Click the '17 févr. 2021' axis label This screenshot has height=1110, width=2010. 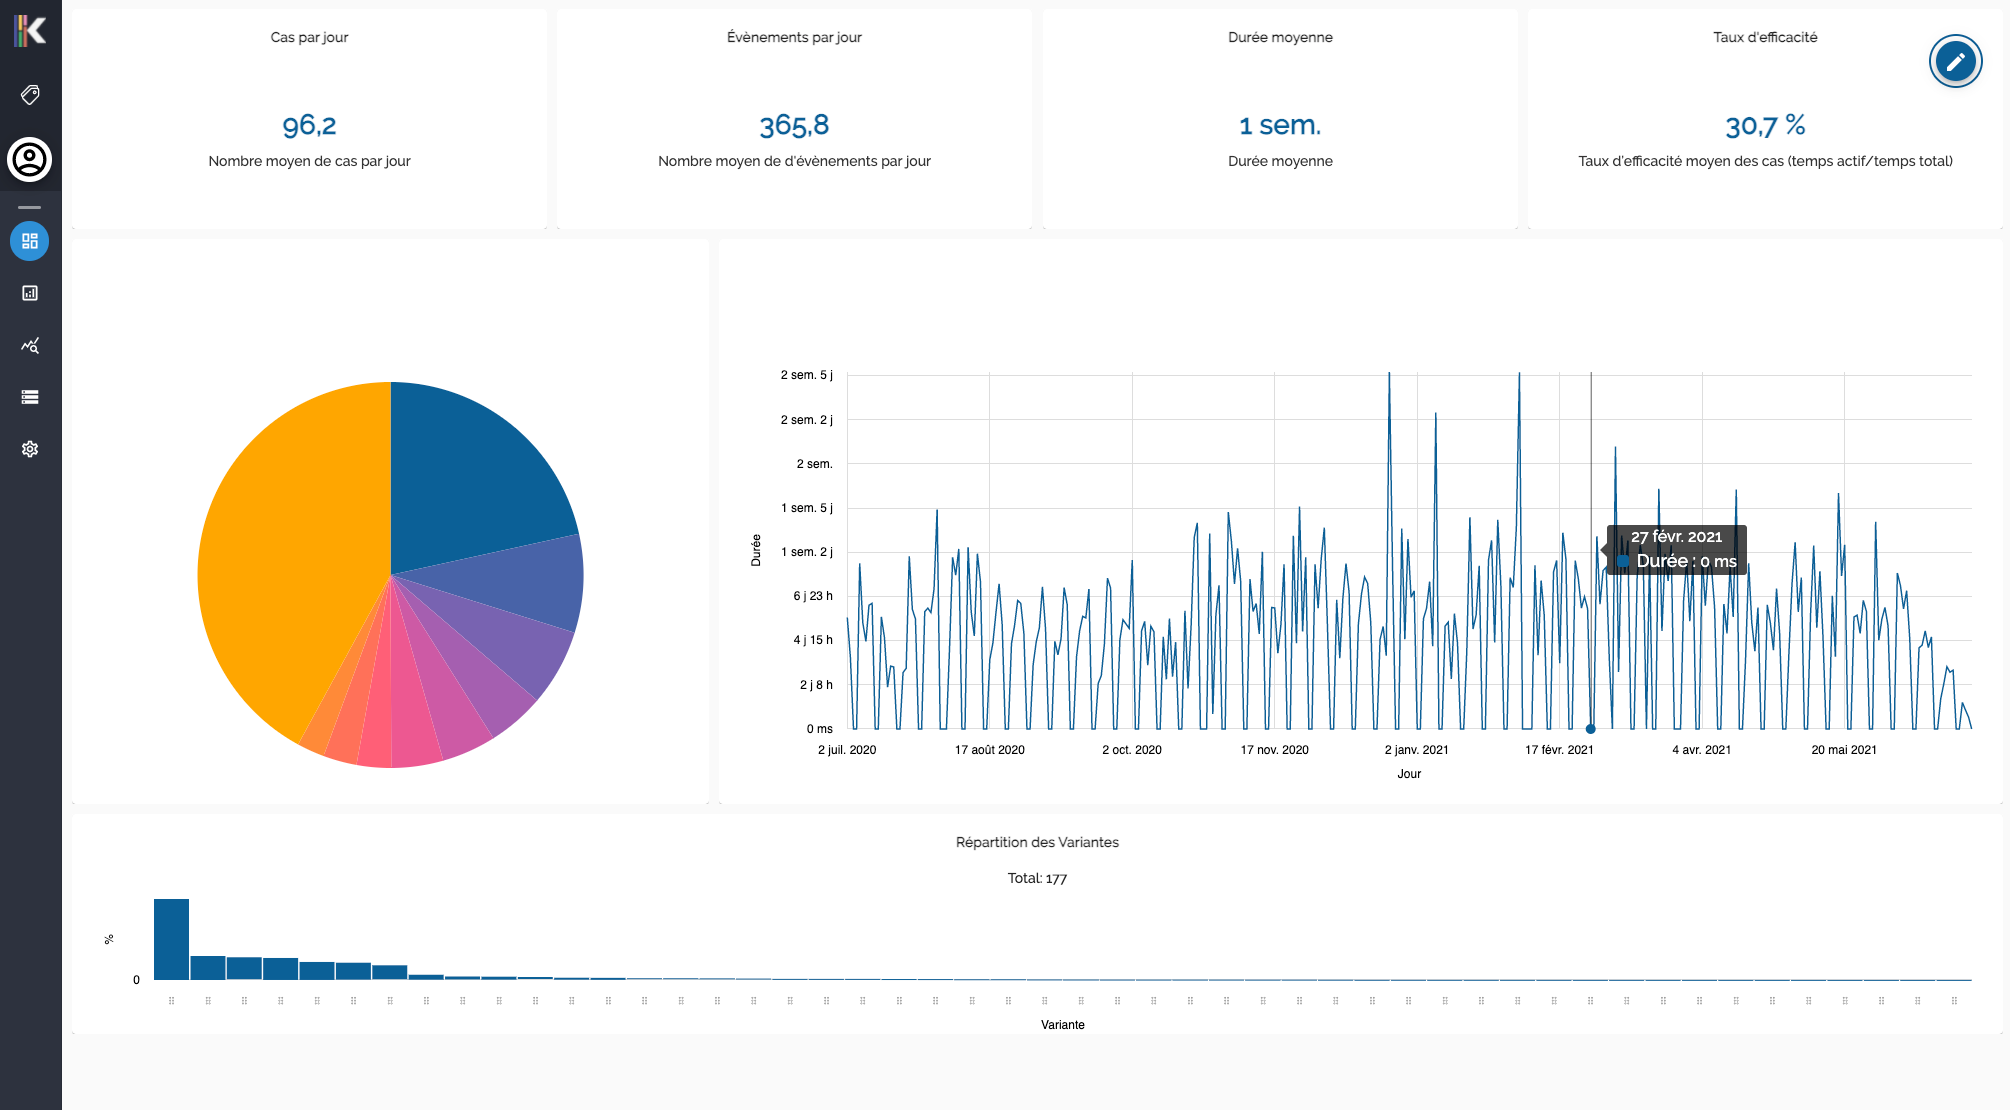(x=1559, y=750)
